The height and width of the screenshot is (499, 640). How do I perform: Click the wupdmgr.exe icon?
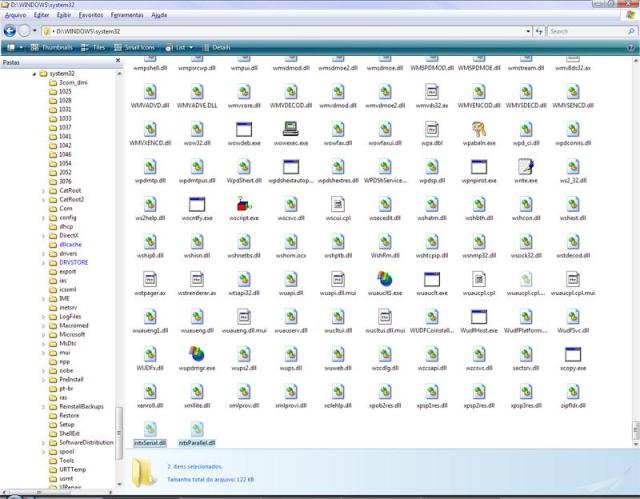click(x=197, y=355)
